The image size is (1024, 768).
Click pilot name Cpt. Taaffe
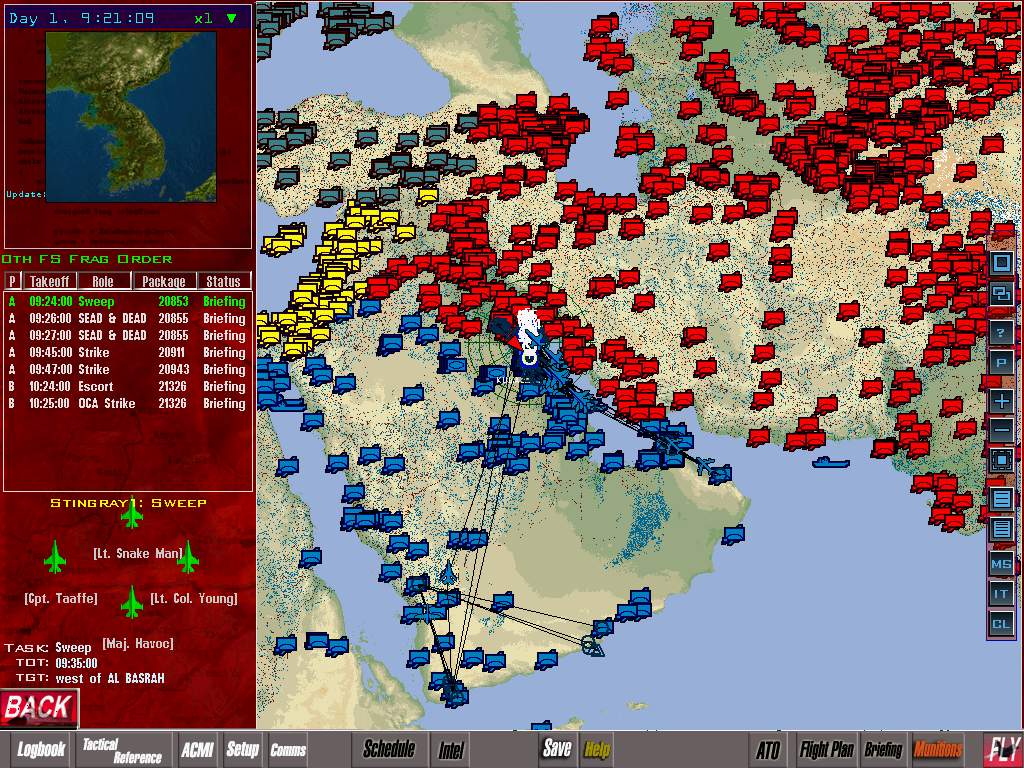coord(61,598)
